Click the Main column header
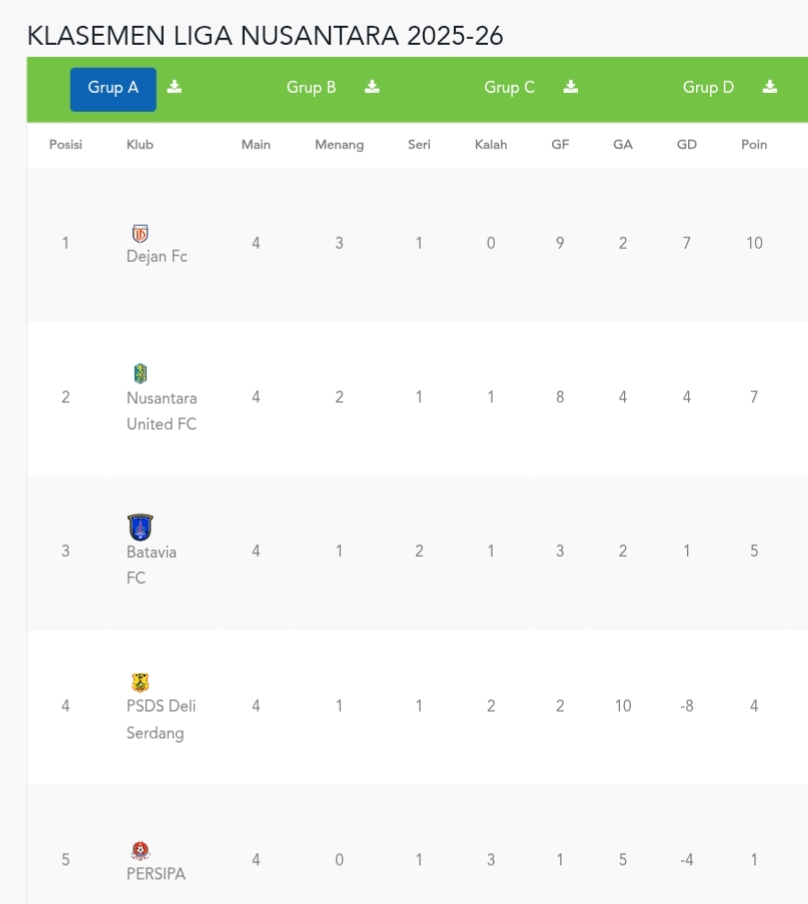 (x=256, y=145)
